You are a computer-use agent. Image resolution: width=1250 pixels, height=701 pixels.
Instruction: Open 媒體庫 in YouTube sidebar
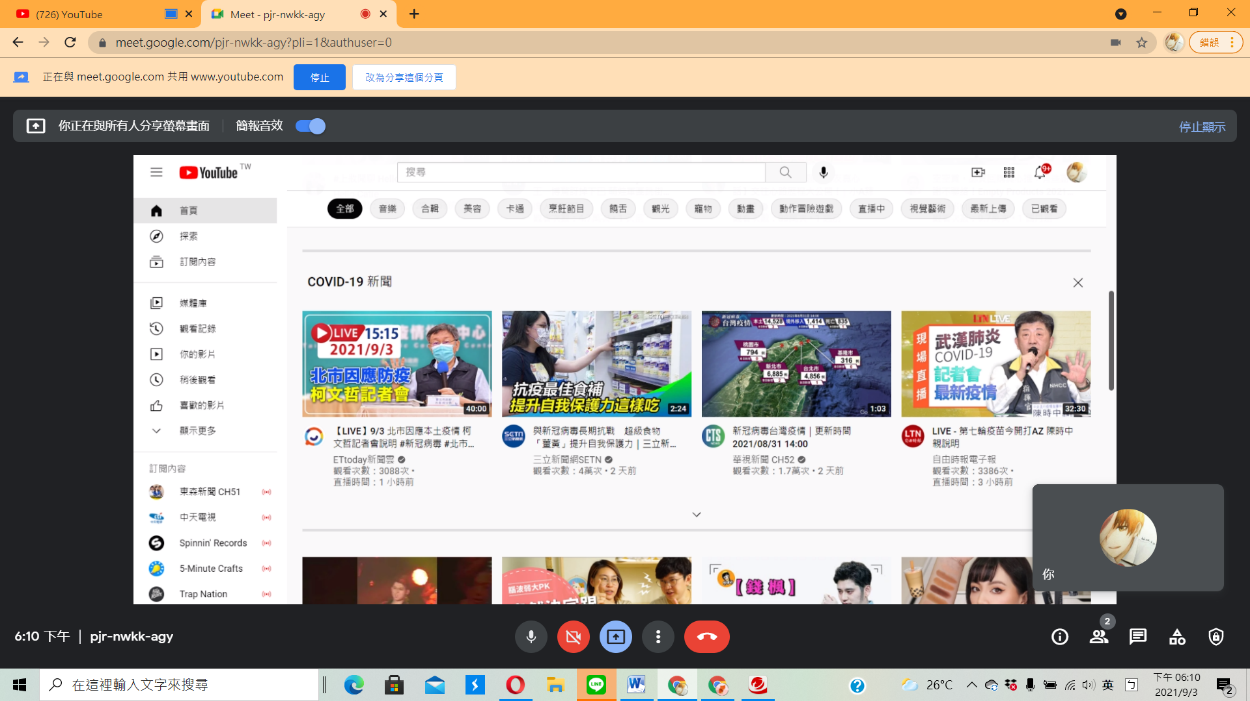pyautogui.click(x=206, y=303)
